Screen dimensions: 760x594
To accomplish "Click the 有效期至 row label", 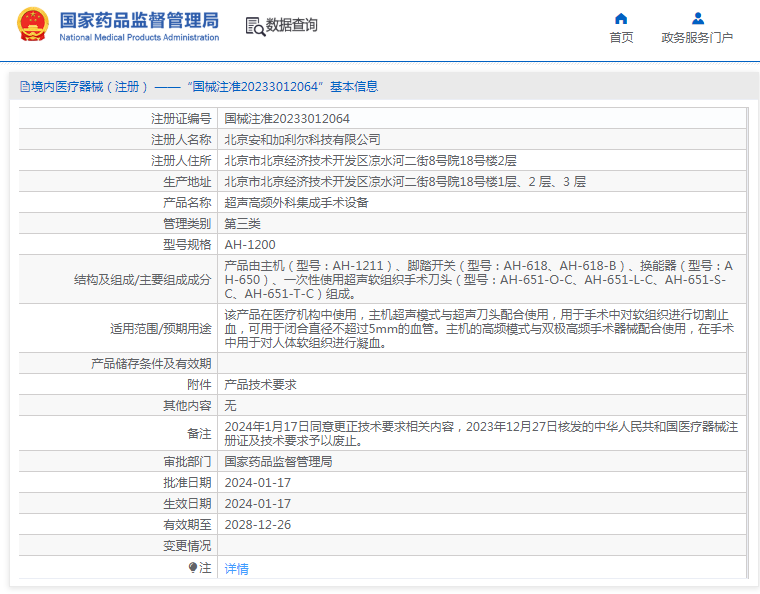I will click(x=187, y=525).
